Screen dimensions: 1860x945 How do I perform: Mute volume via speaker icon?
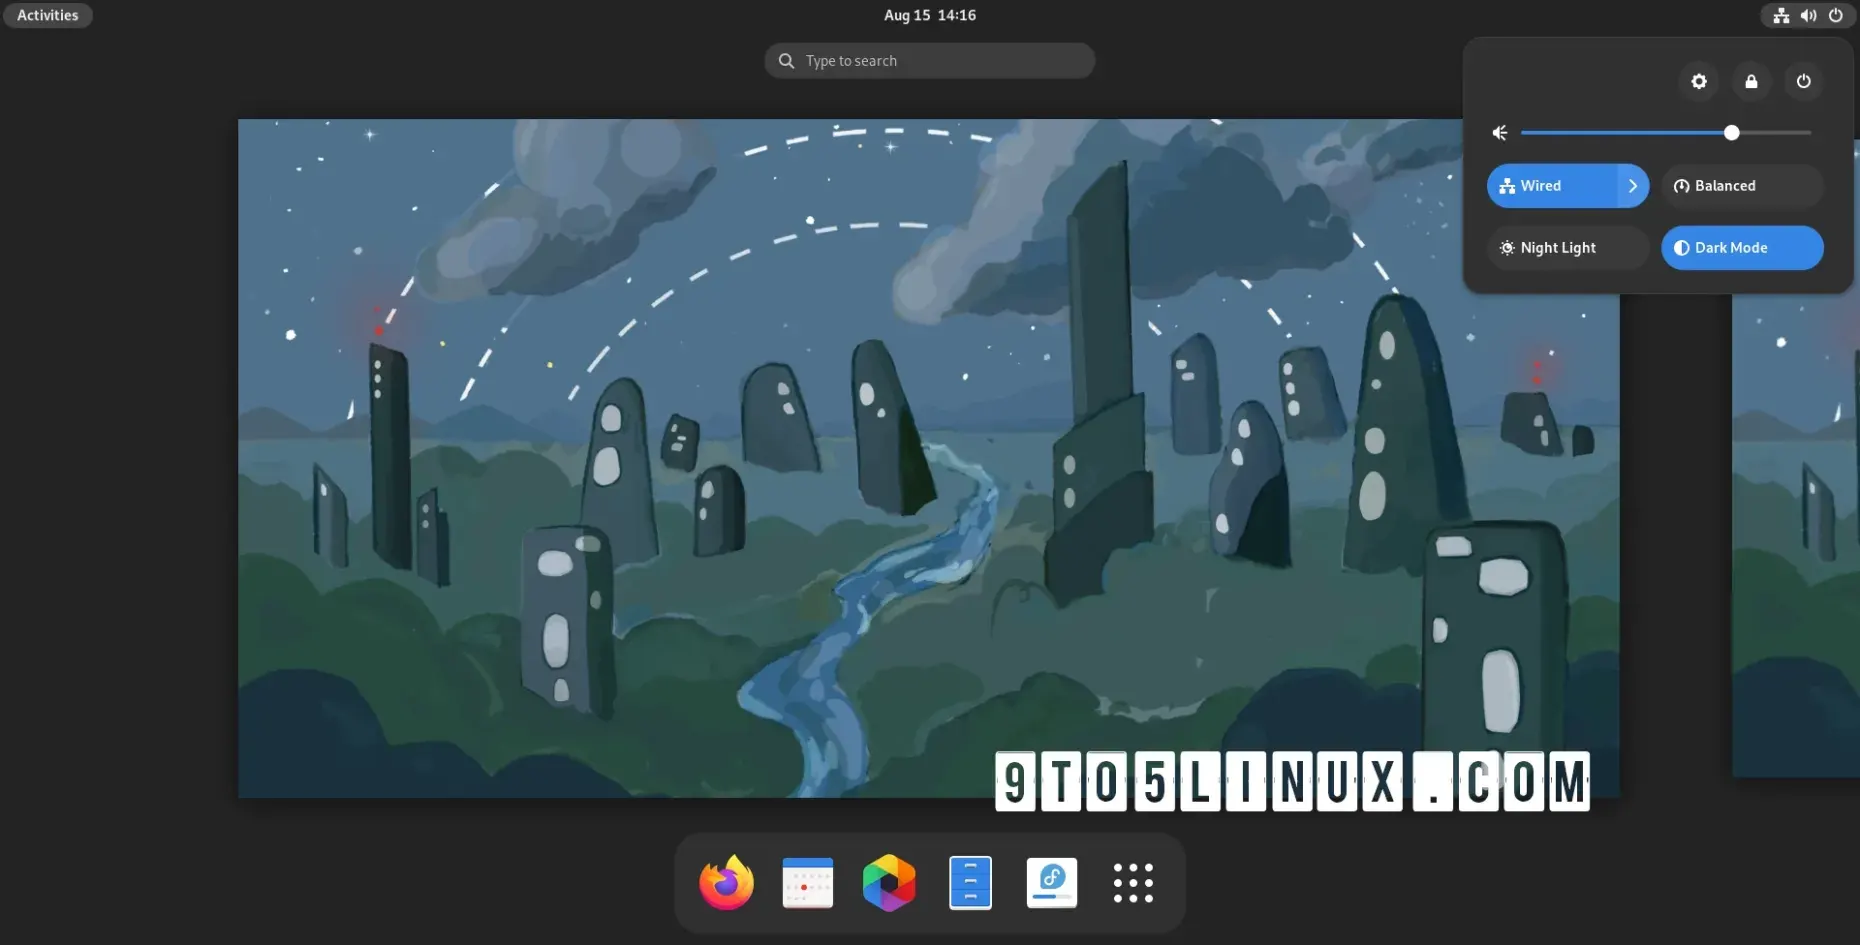tap(1500, 133)
